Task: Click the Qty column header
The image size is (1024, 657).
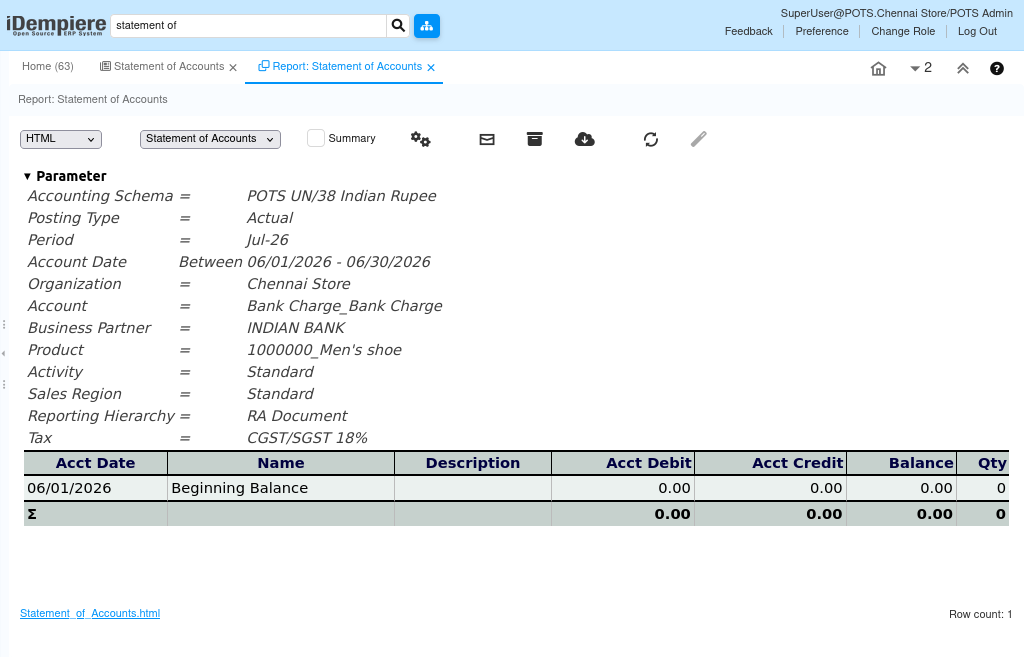Action: click(x=983, y=463)
